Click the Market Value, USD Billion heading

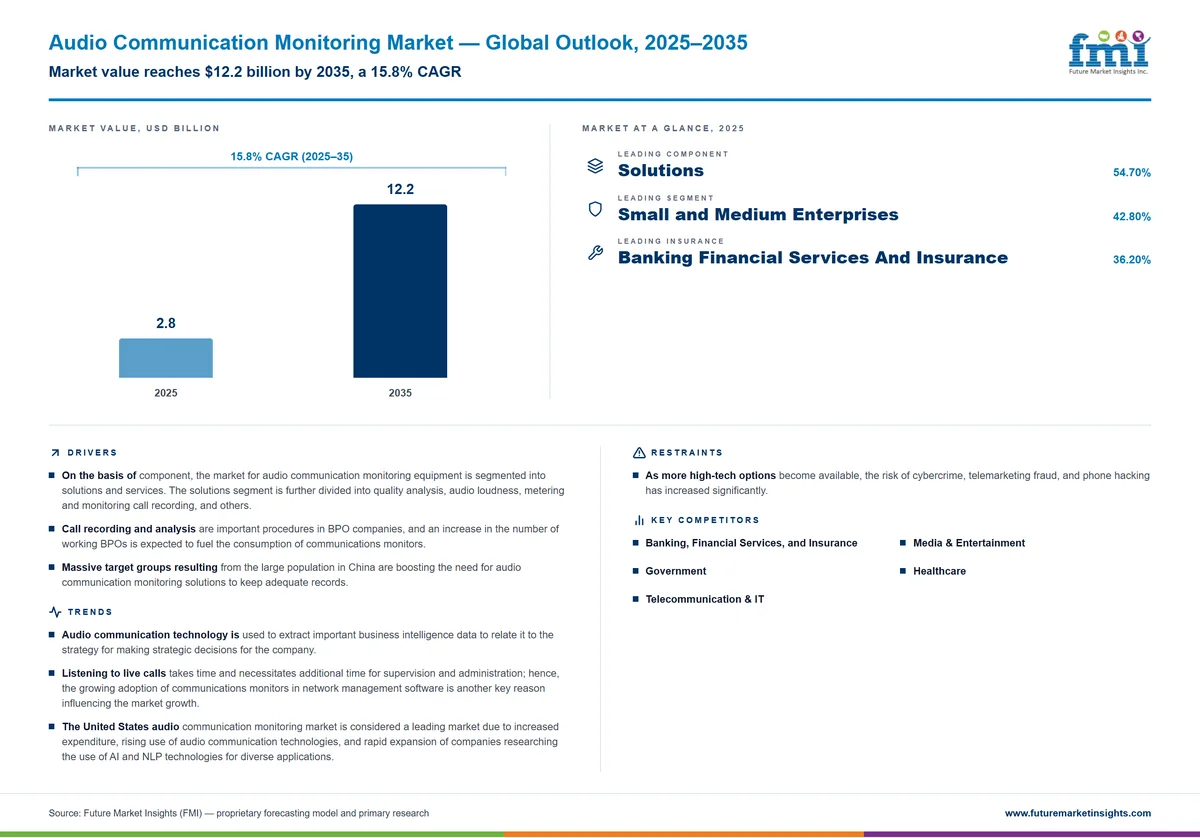(134, 128)
